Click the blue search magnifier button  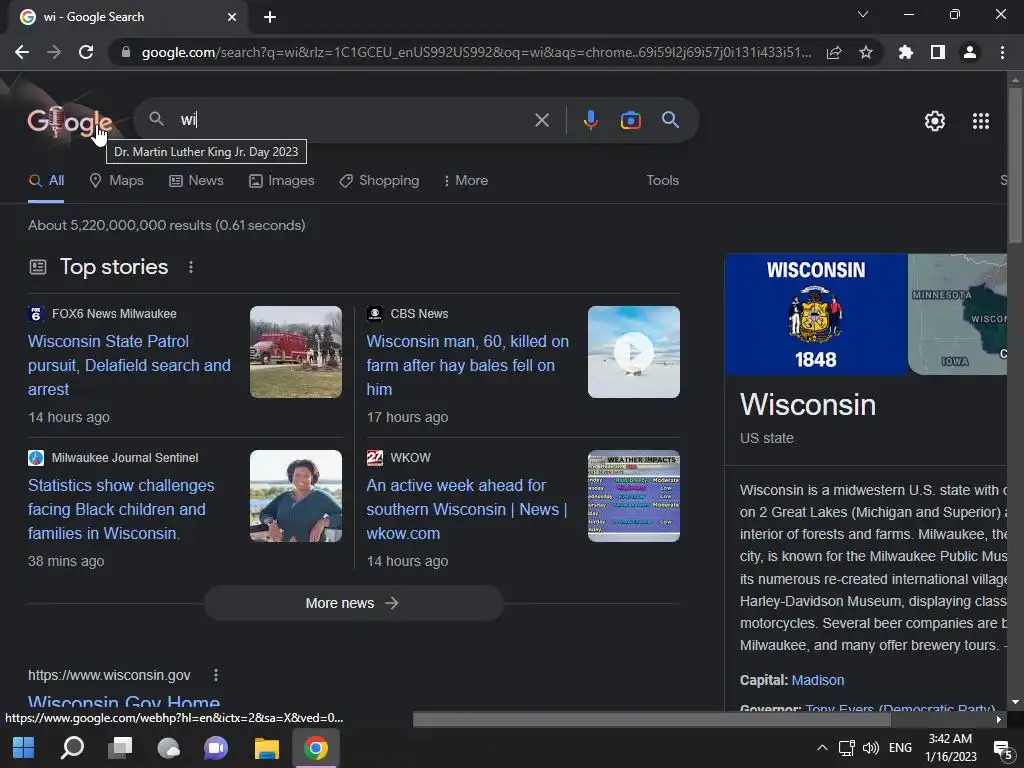tap(670, 120)
